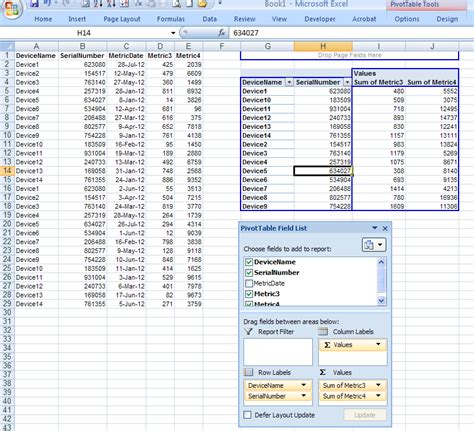Open SerialNumber dropdown in Row Labels area
This screenshot has height=431, width=474.
click(x=304, y=396)
